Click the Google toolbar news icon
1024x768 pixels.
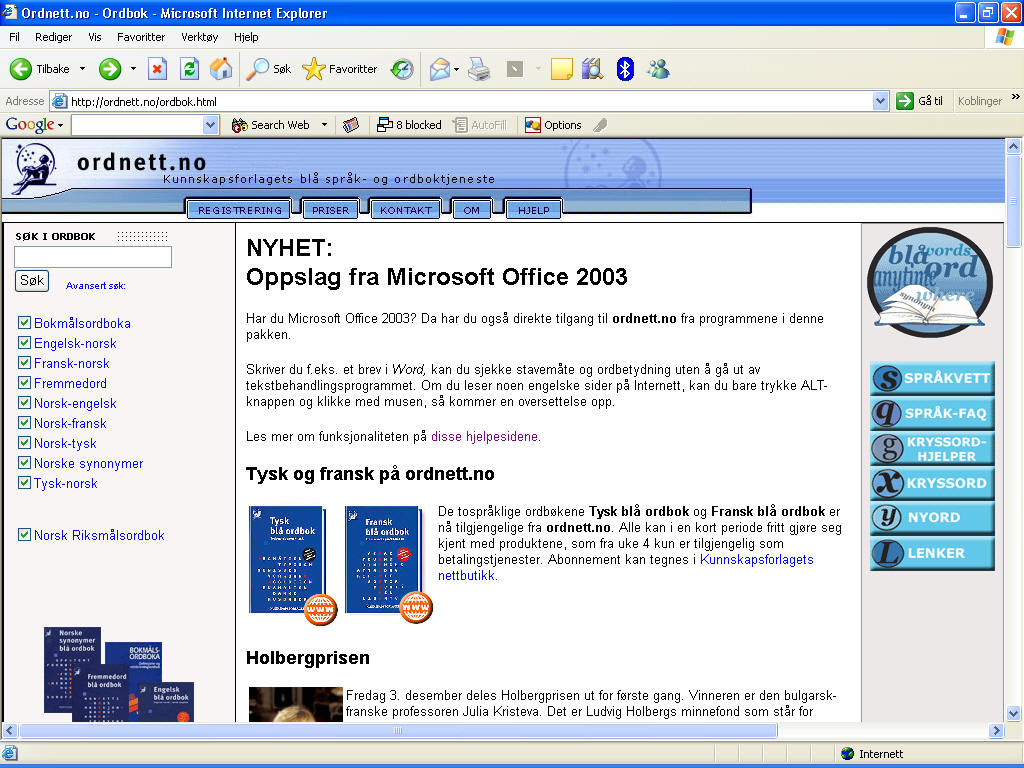[351, 125]
